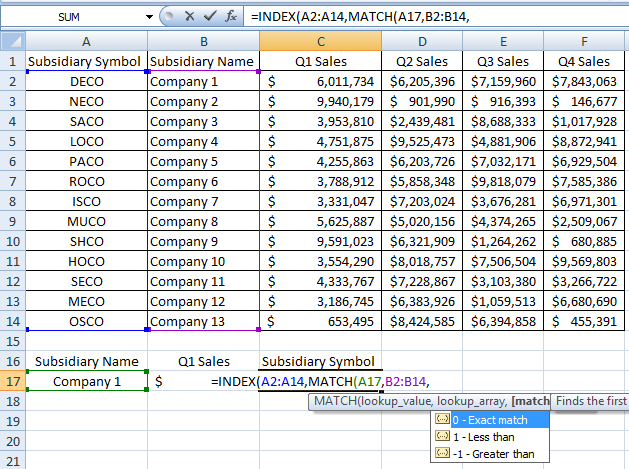Click 'Company 1' in cell A17
629x469 pixels.
pyautogui.click(x=87, y=381)
